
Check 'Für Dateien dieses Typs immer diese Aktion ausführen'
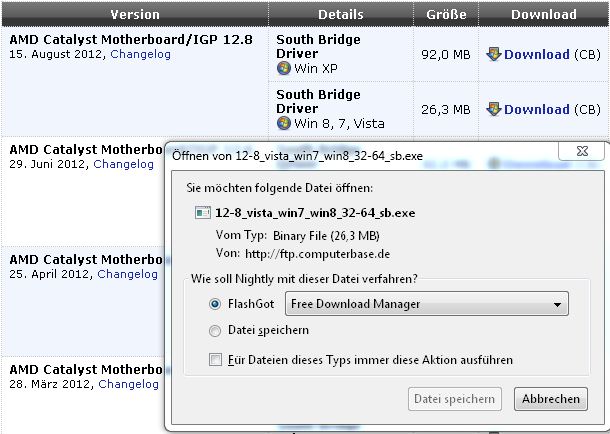215,360
